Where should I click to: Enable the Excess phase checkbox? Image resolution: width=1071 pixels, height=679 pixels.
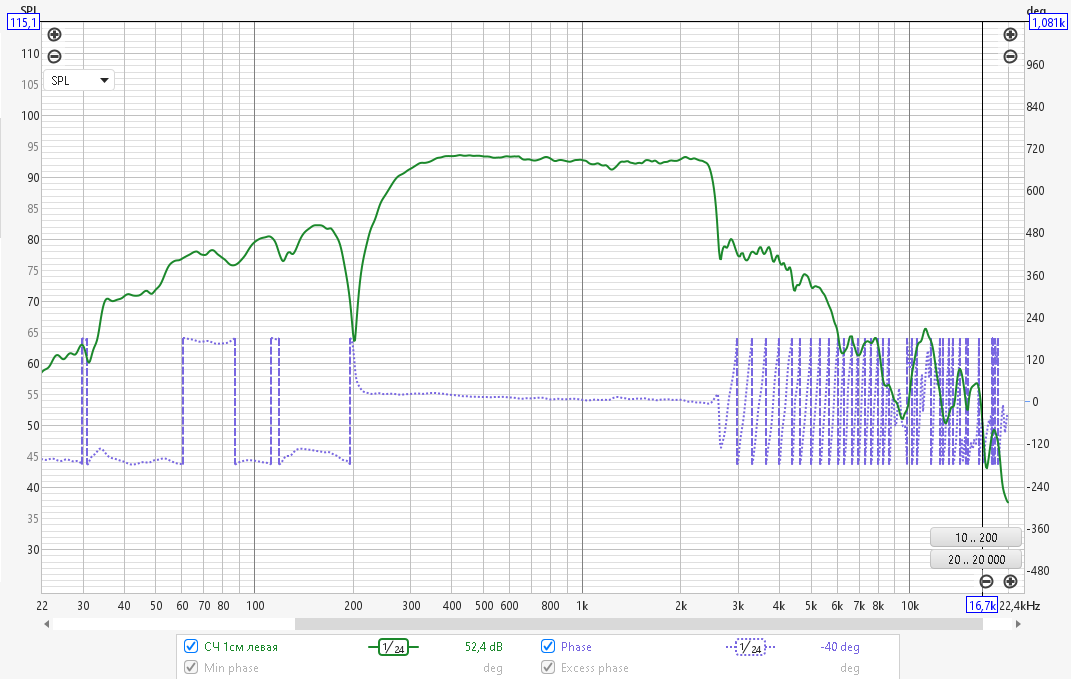point(548,667)
